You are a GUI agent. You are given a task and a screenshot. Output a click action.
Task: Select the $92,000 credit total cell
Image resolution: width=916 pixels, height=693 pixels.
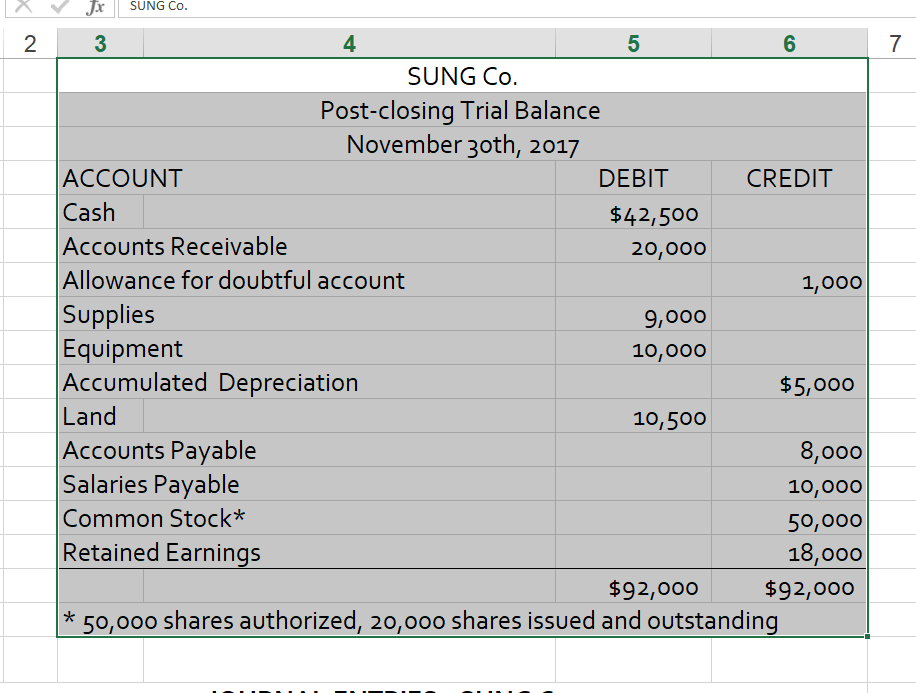pyautogui.click(x=789, y=585)
